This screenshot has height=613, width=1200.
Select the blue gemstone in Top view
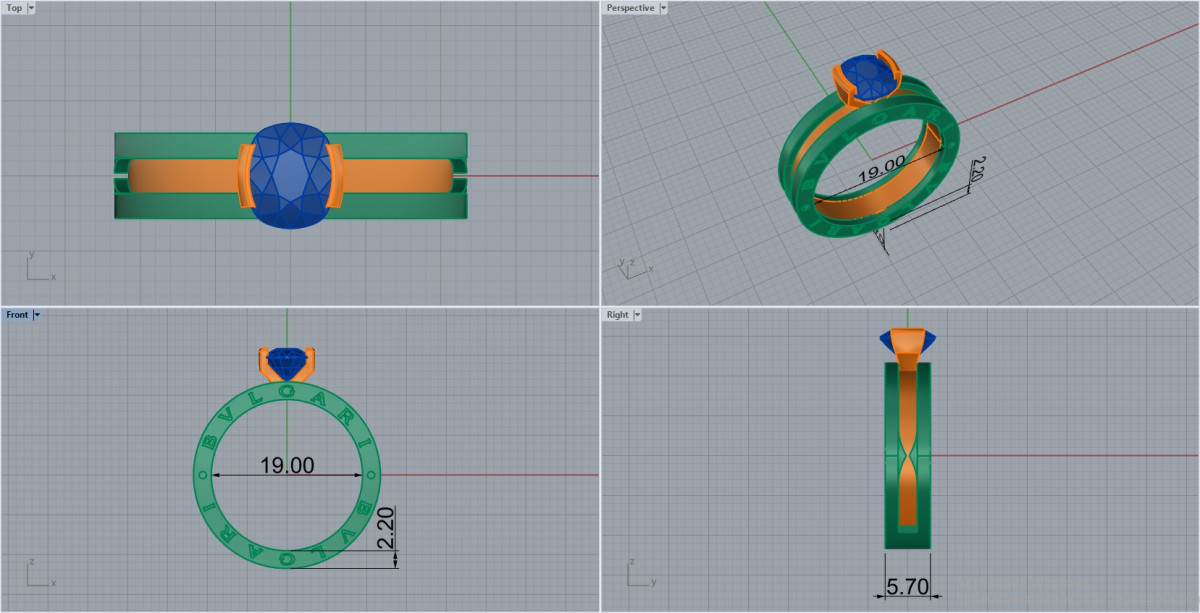pos(290,176)
